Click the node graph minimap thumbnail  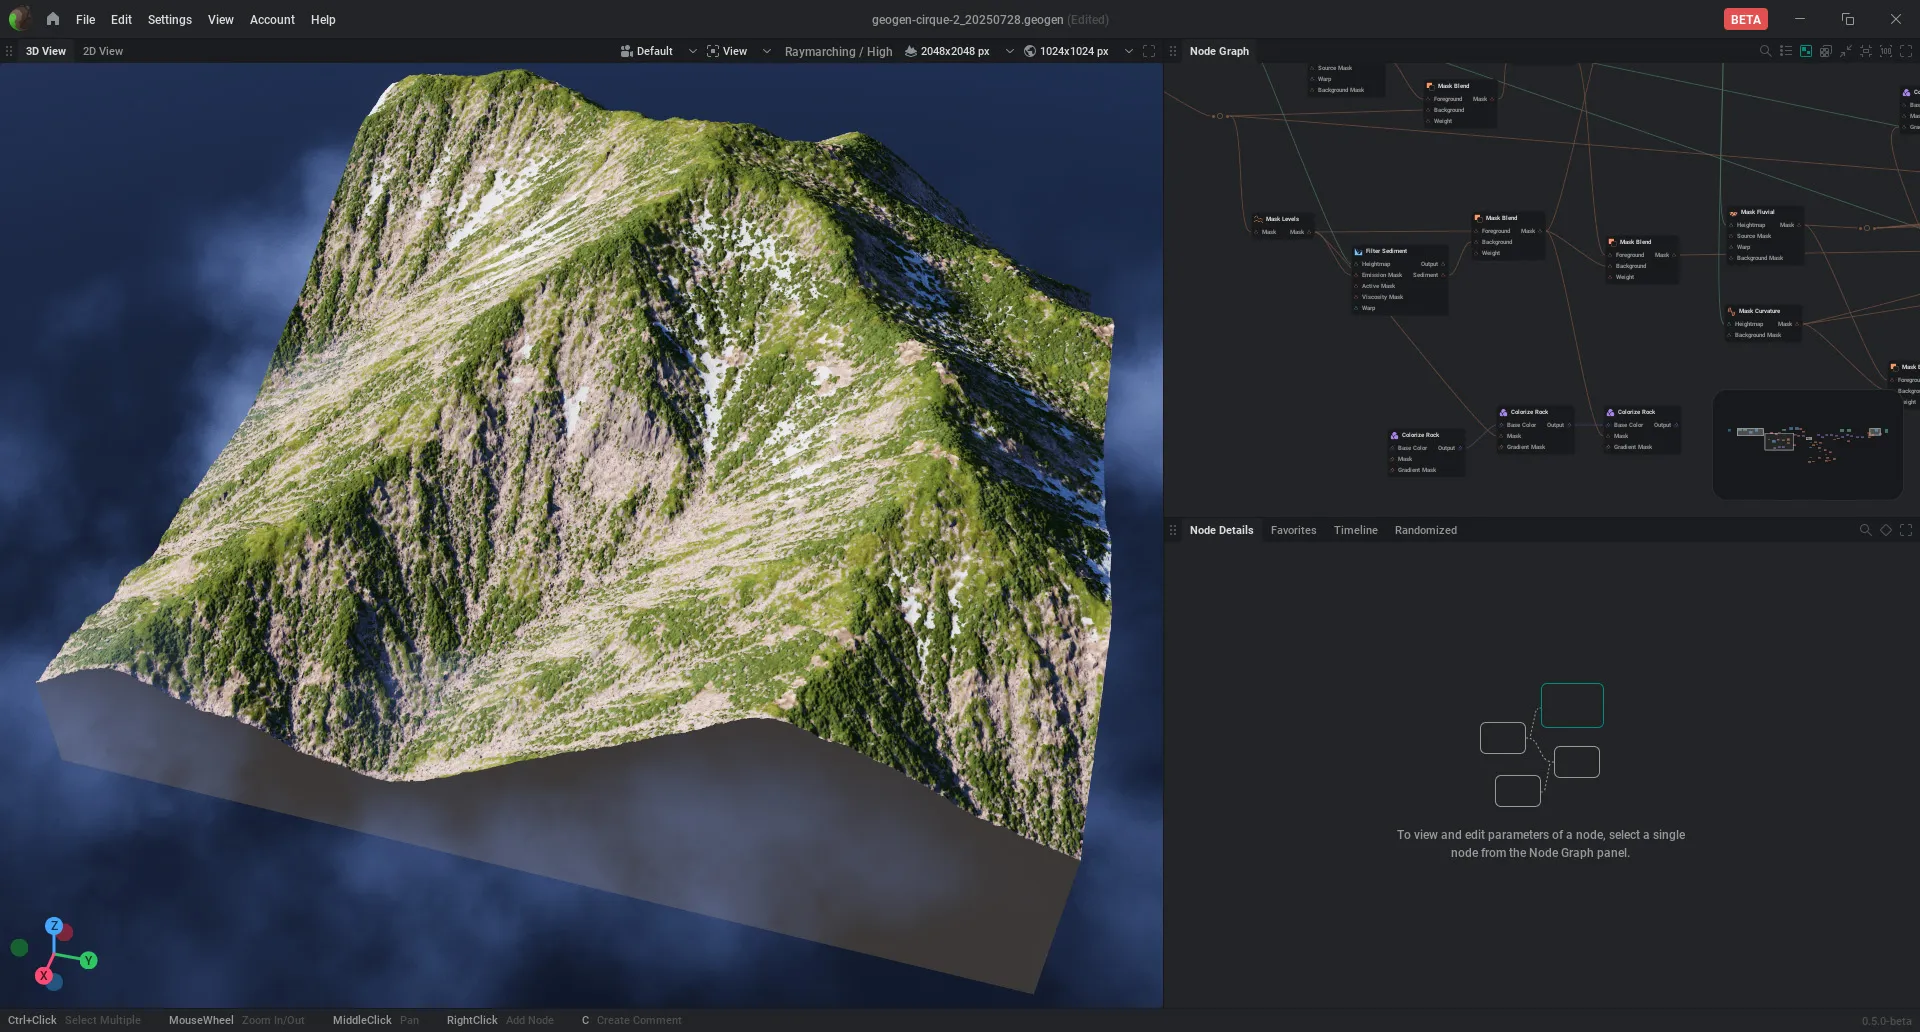tap(1808, 444)
